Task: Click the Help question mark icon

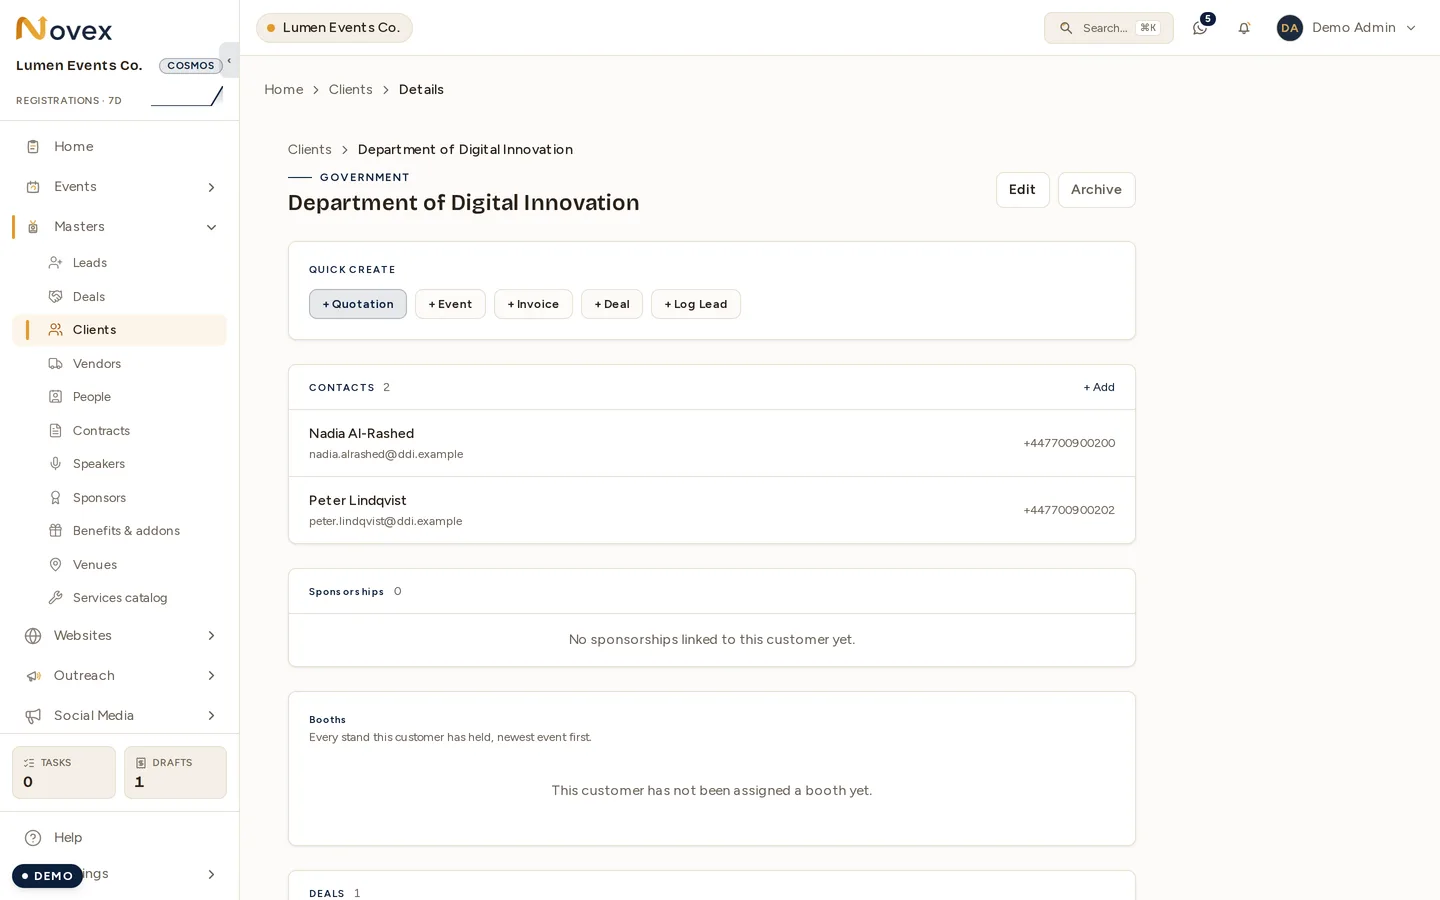Action: point(33,838)
